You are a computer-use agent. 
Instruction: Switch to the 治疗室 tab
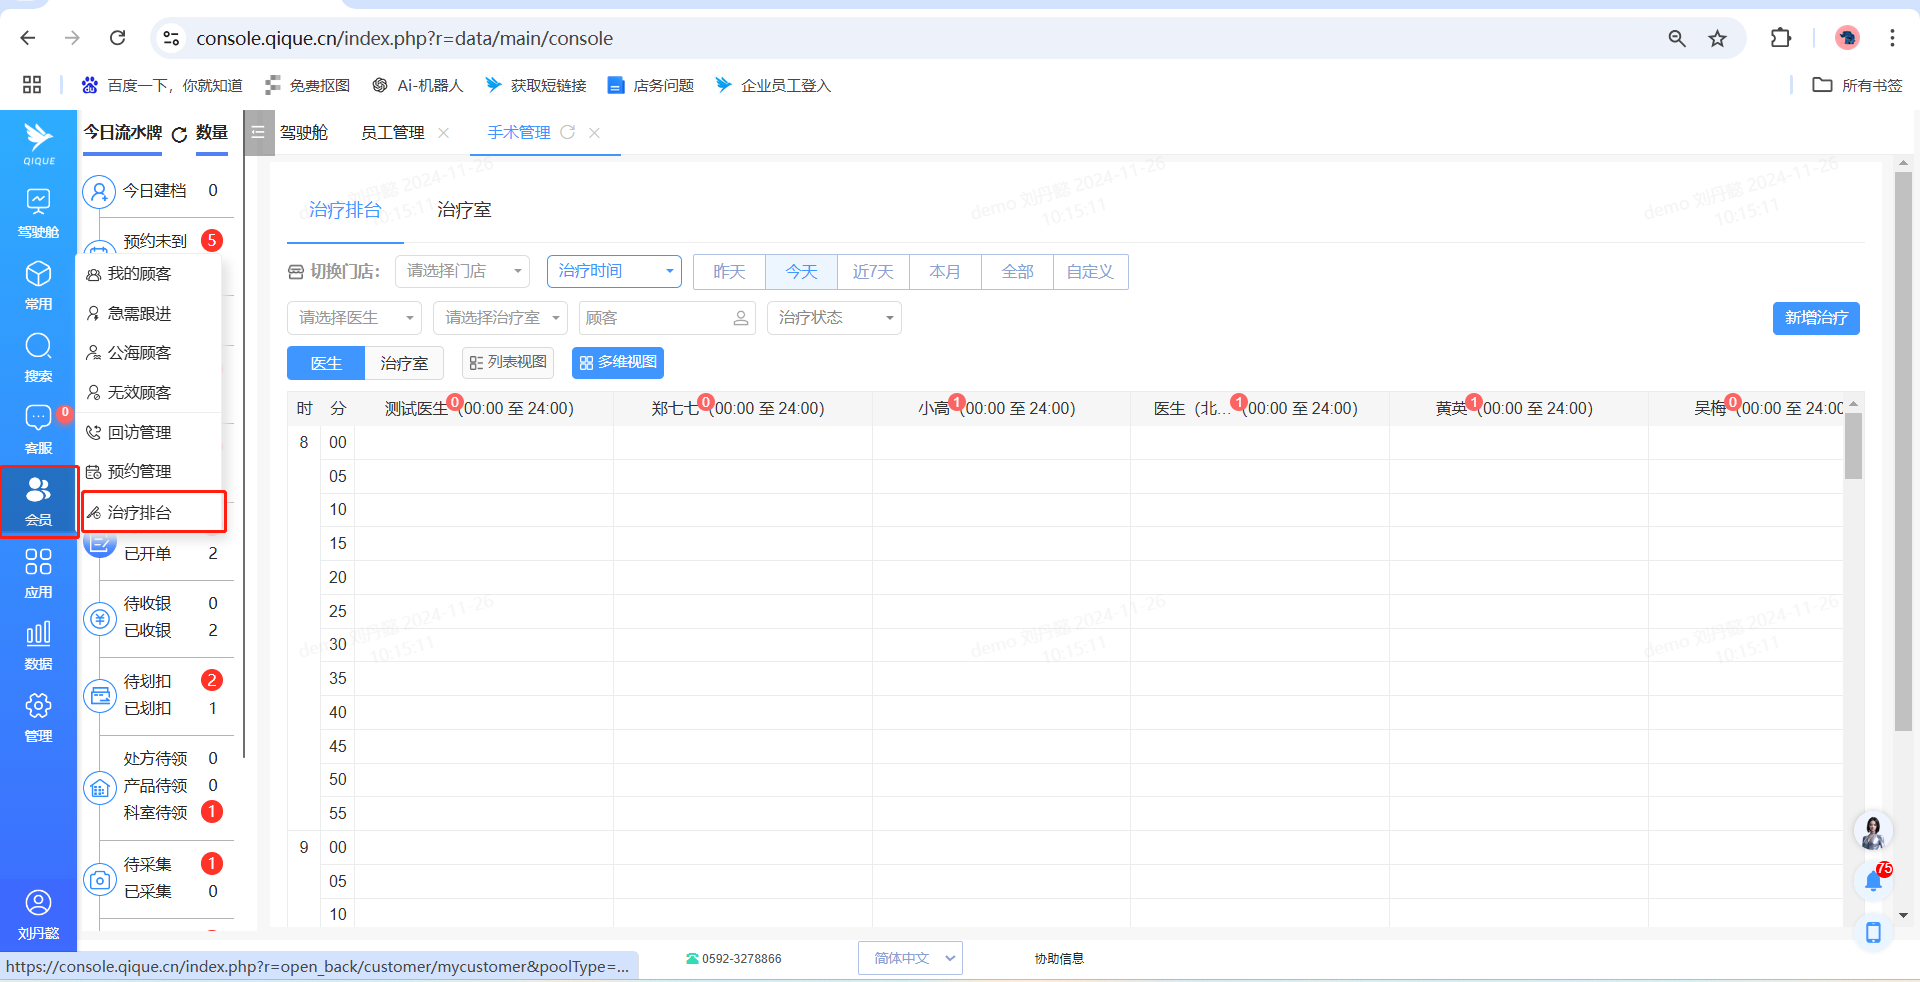click(x=464, y=210)
